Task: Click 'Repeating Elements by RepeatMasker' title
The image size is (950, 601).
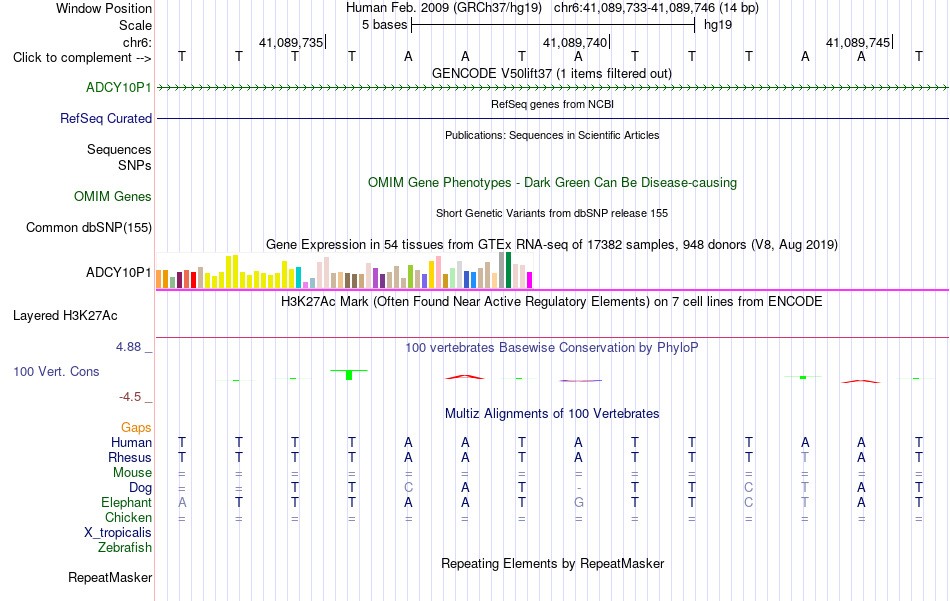Action: coord(552,563)
